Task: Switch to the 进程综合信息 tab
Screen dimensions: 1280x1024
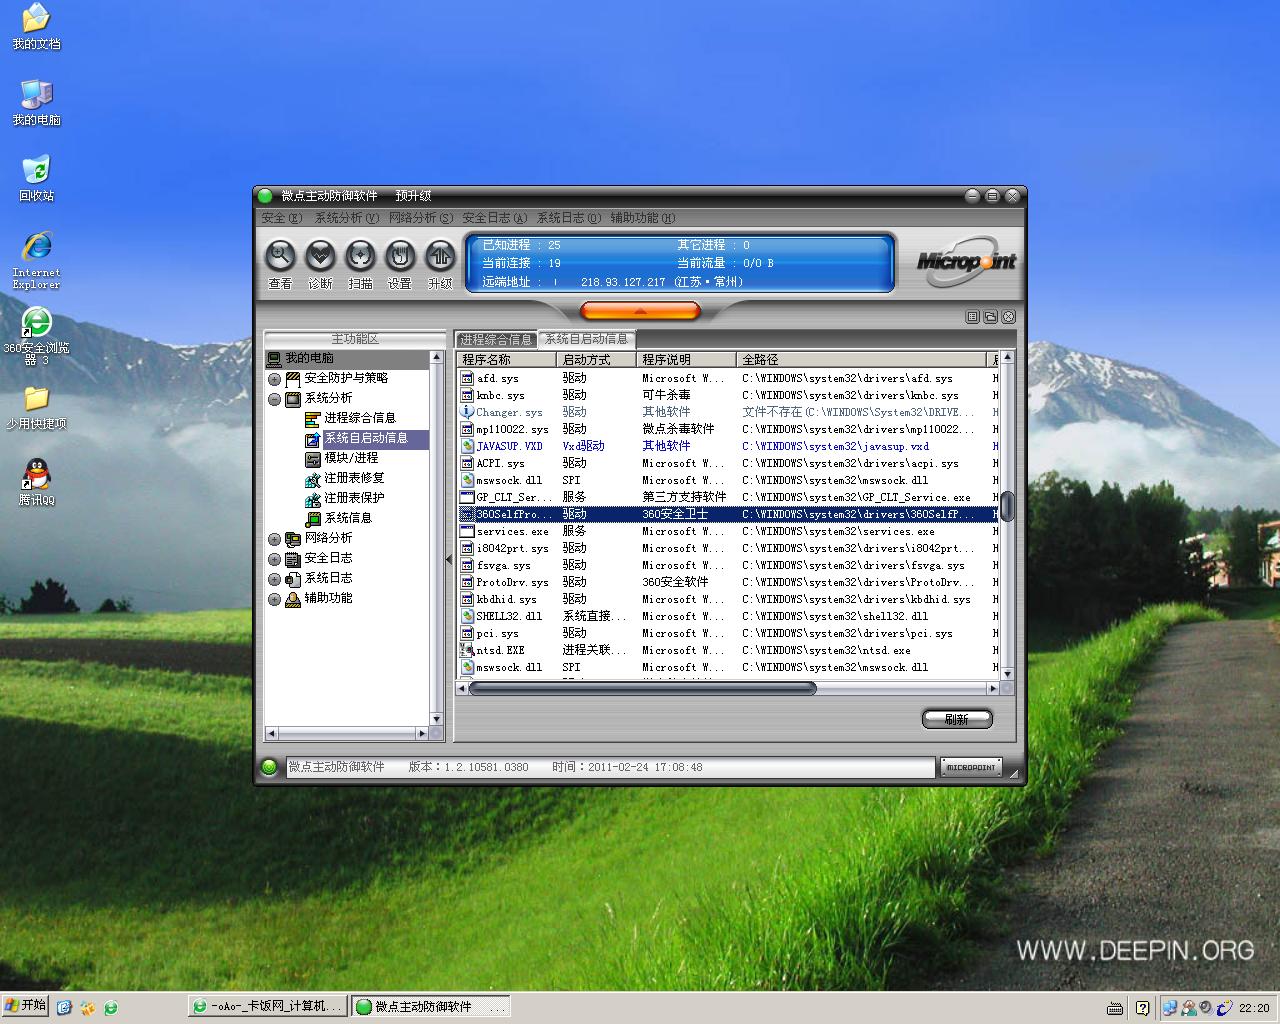Action: pyautogui.click(x=496, y=339)
